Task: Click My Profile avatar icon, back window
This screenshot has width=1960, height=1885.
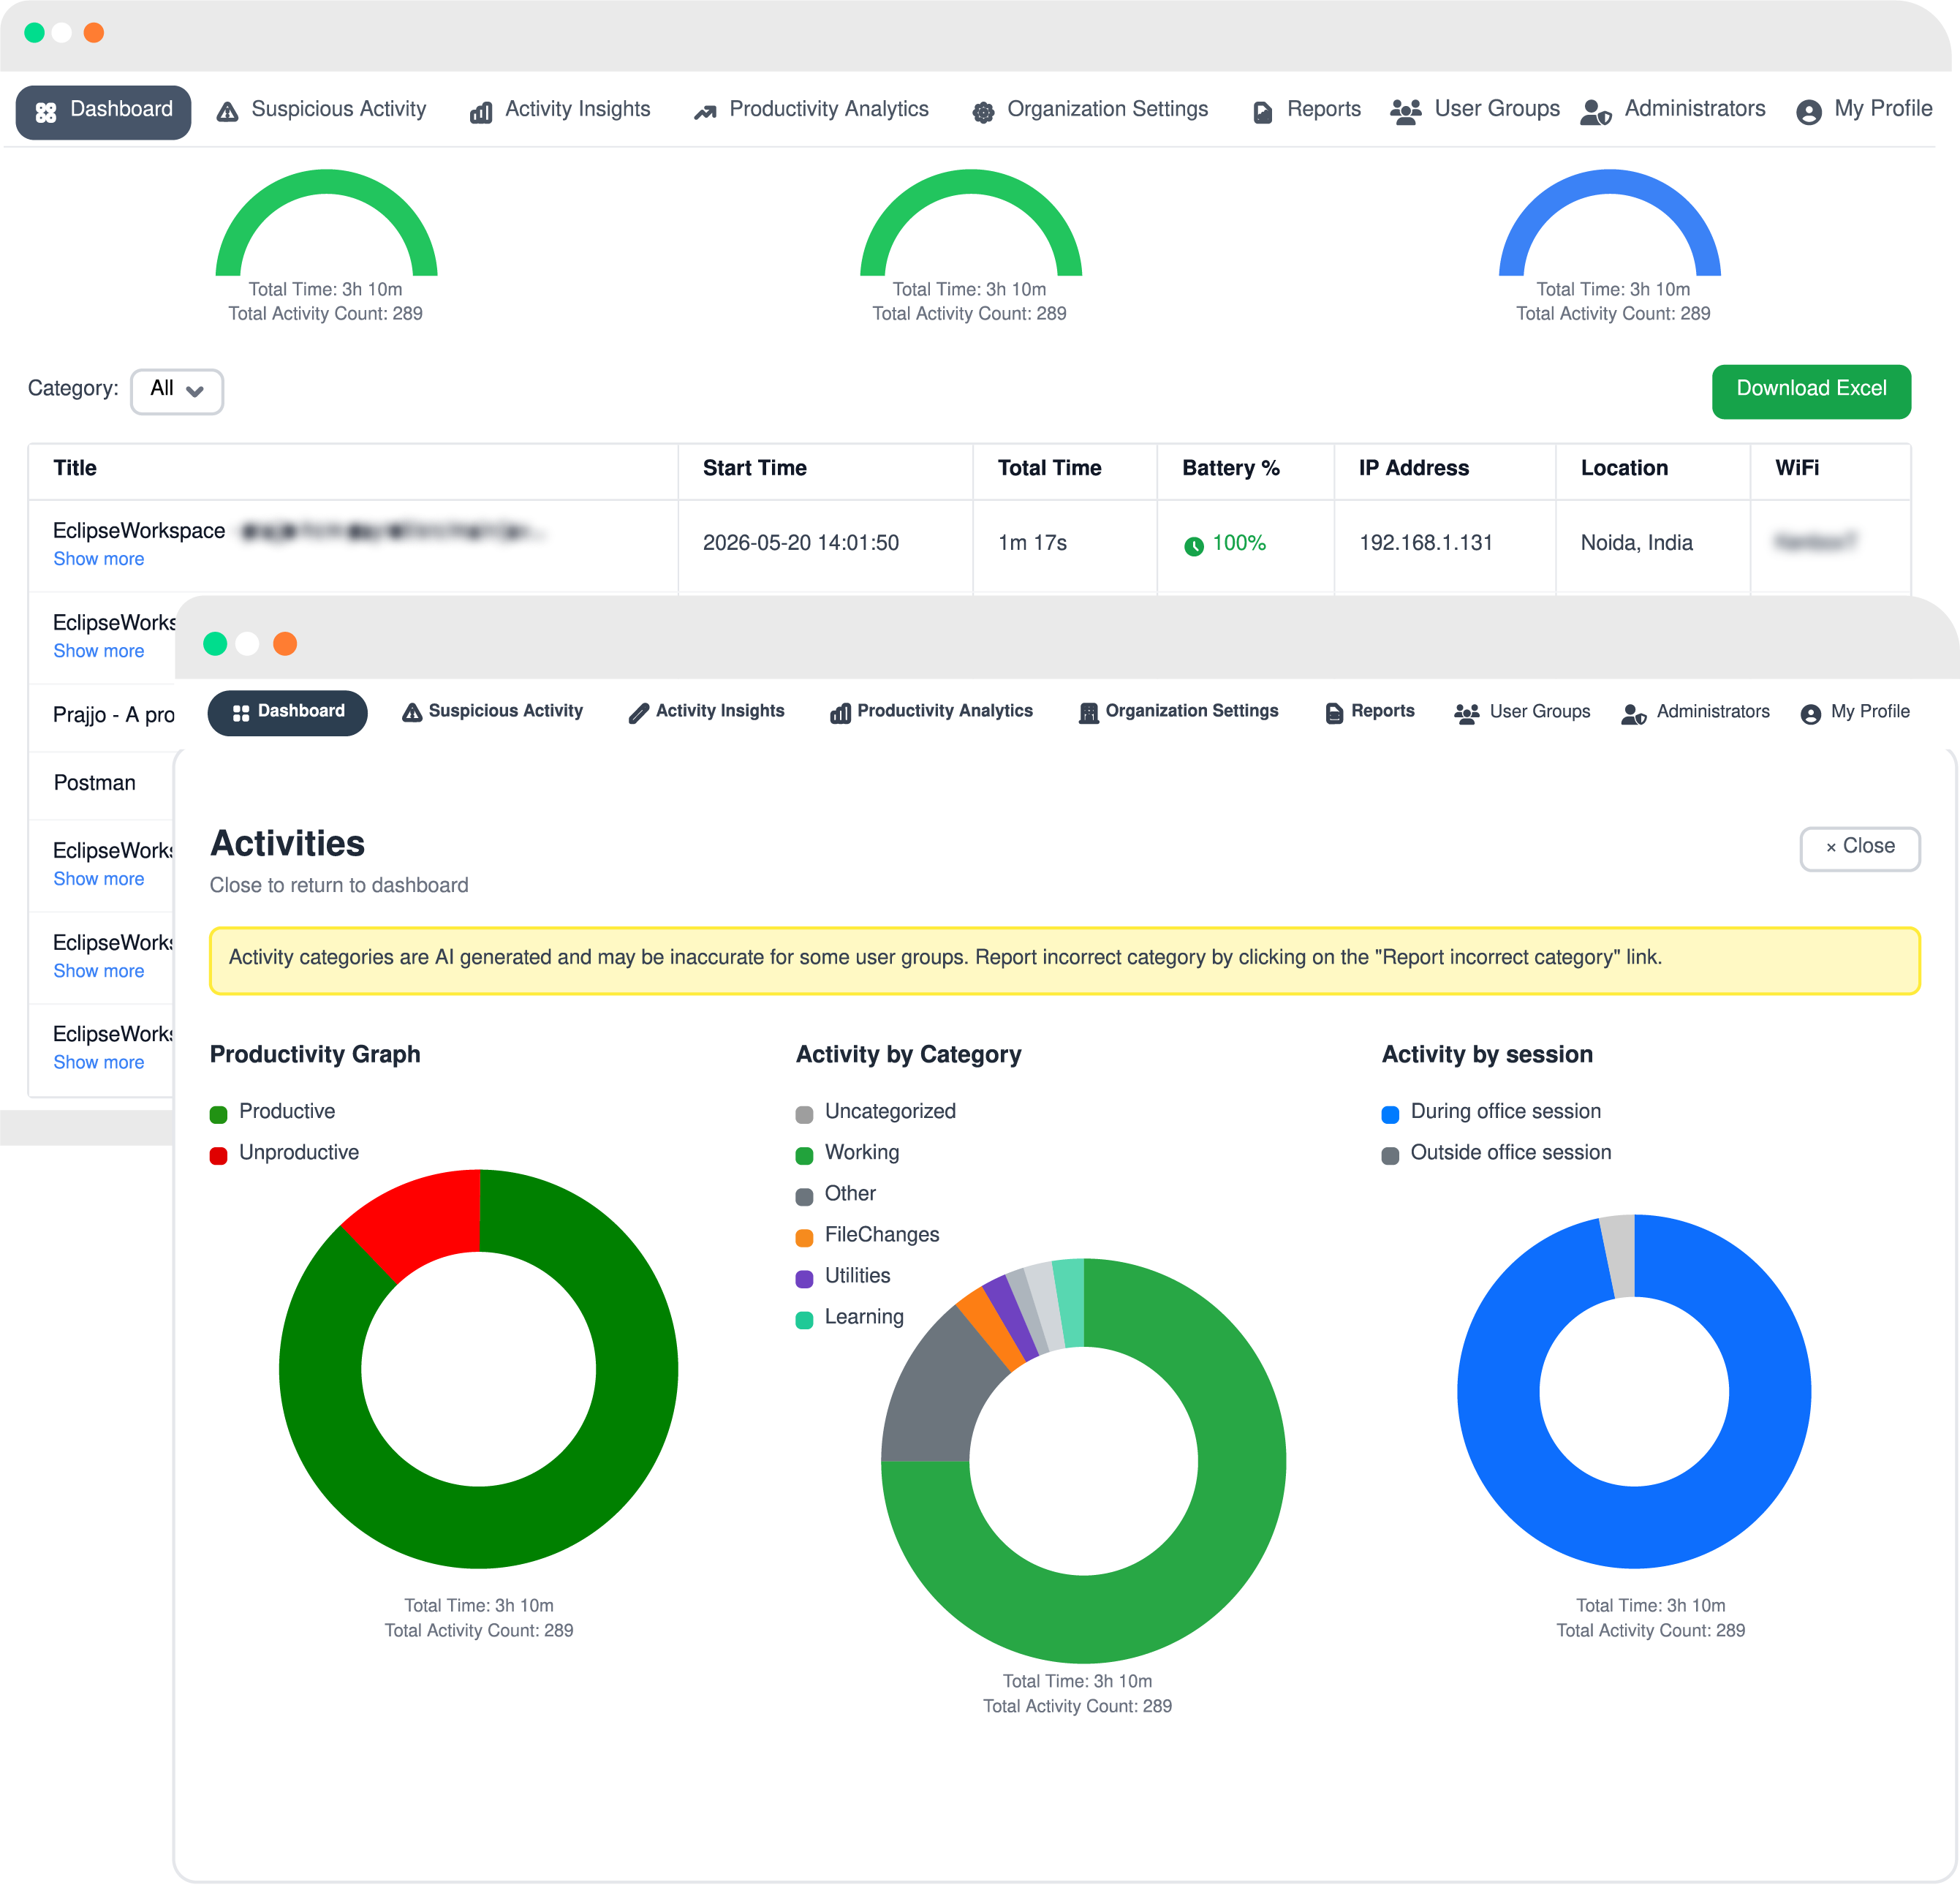Action: point(1808,112)
